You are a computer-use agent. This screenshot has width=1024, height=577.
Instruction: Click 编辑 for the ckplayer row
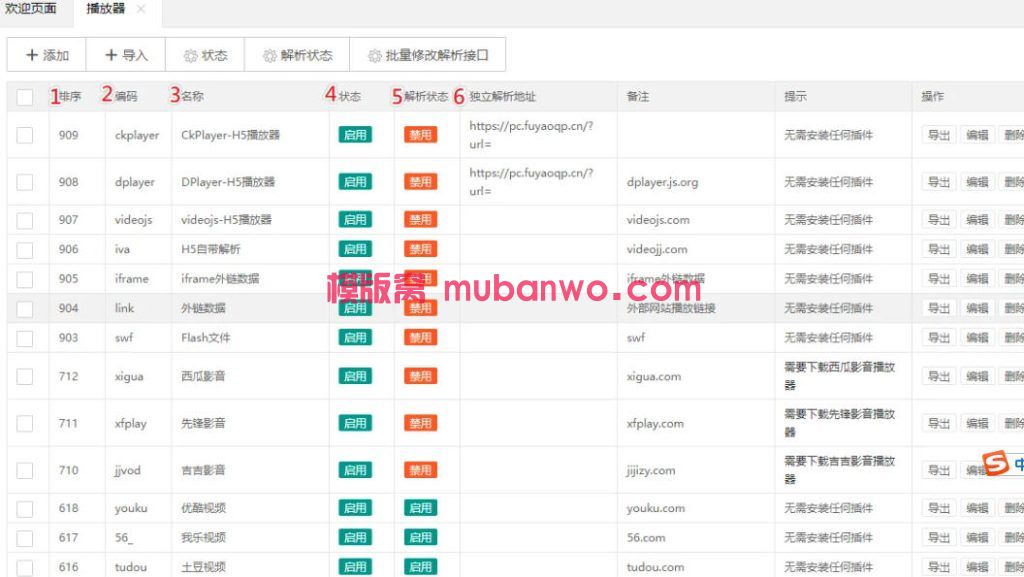point(977,135)
